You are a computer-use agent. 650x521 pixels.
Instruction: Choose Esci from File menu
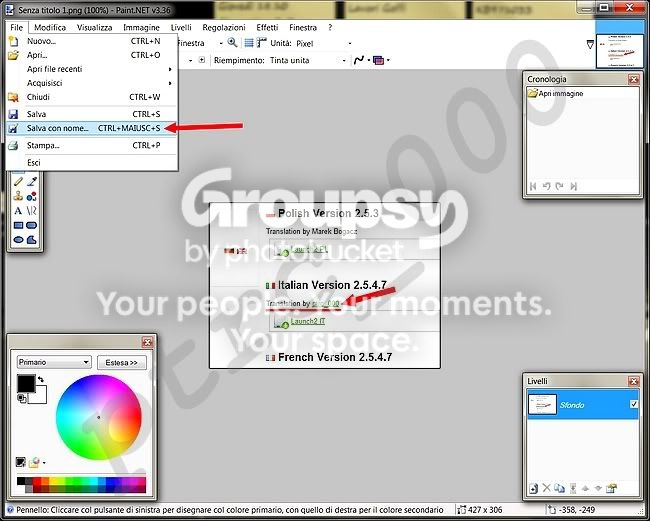coord(92,162)
